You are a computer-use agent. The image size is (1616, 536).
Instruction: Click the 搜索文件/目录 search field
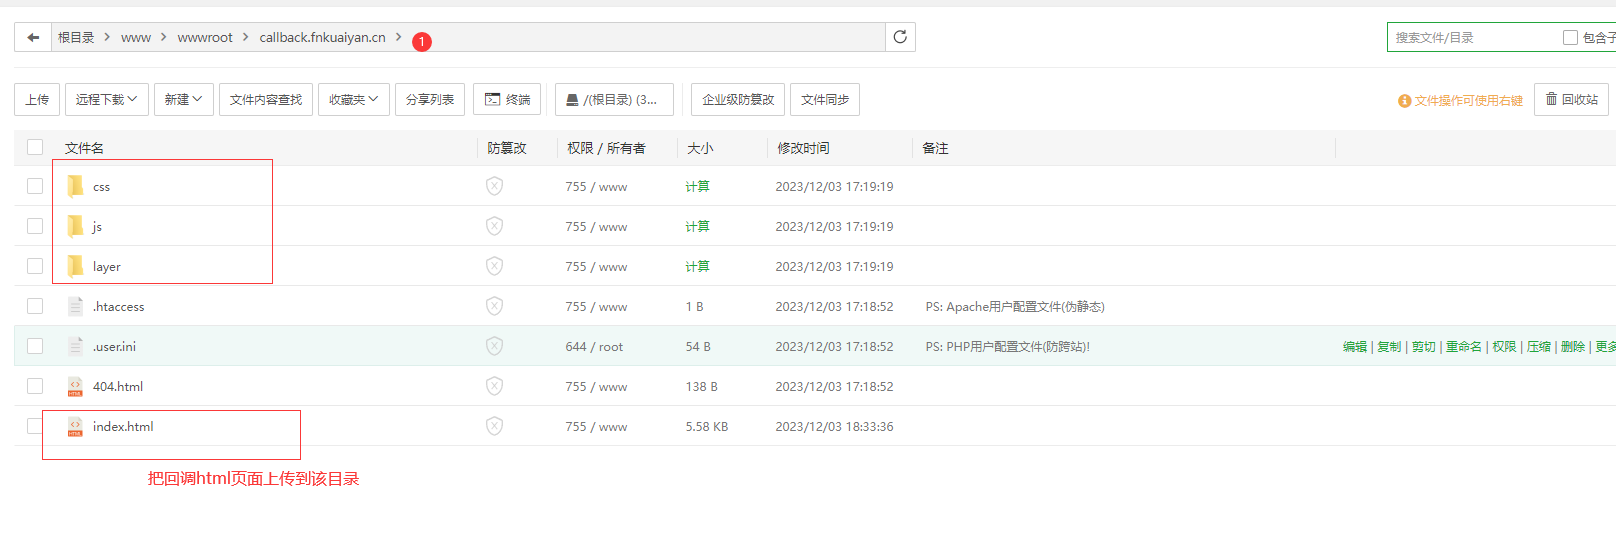tap(1472, 38)
